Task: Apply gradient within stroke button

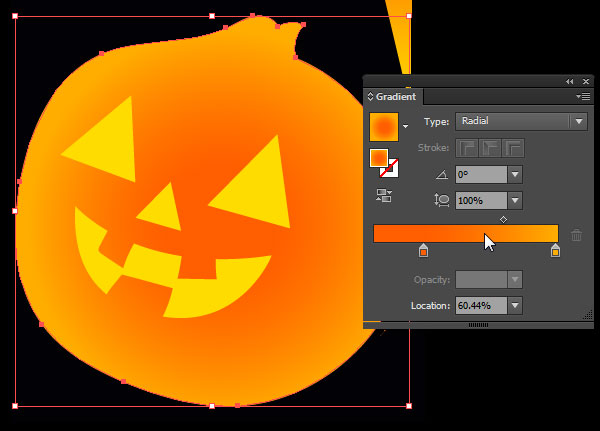Action: click(x=466, y=148)
